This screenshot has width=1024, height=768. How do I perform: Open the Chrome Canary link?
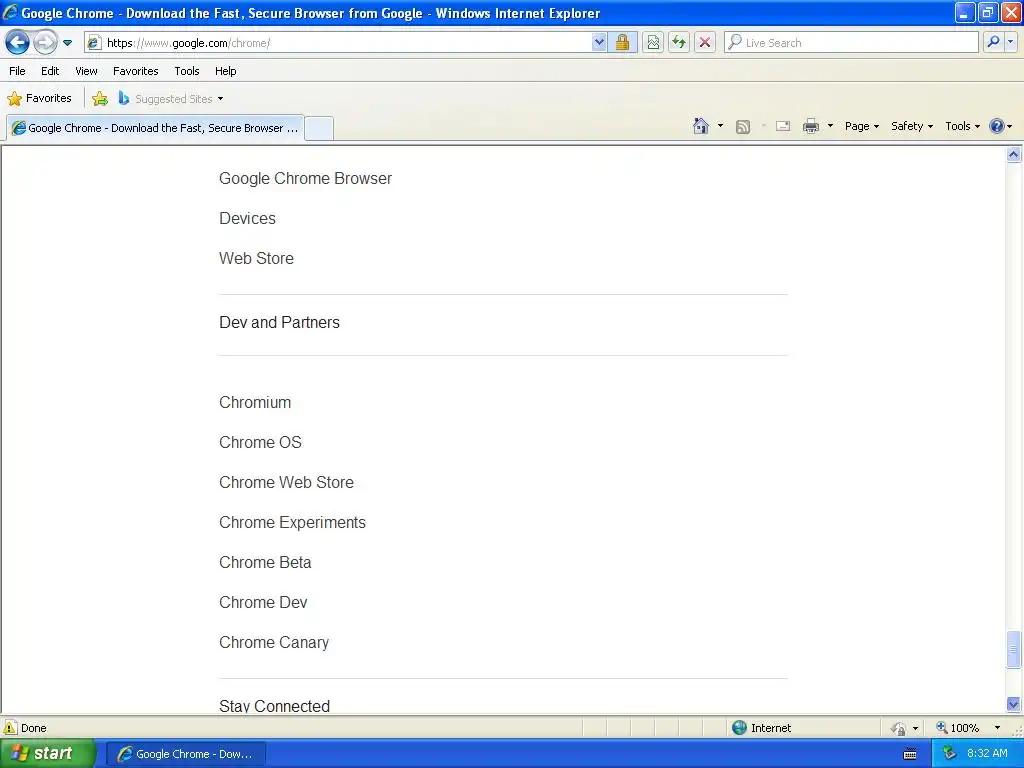pos(274,643)
